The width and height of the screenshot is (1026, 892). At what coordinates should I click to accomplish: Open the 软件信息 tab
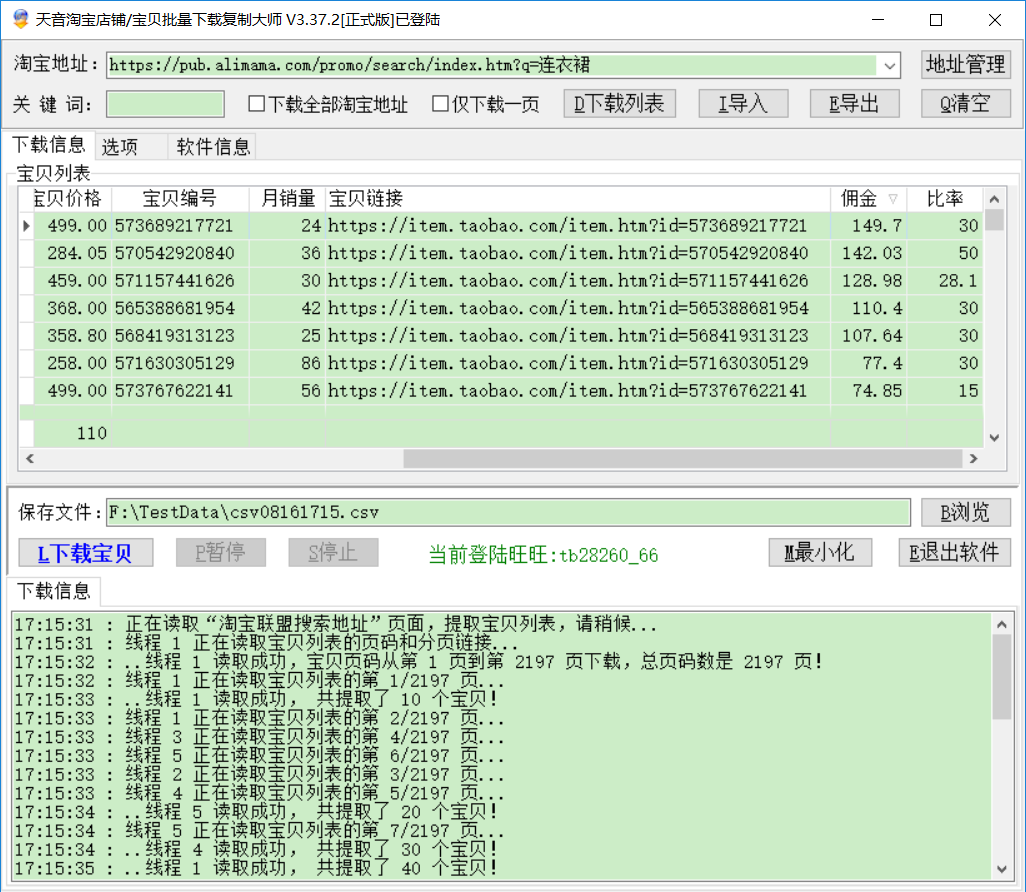(213, 147)
